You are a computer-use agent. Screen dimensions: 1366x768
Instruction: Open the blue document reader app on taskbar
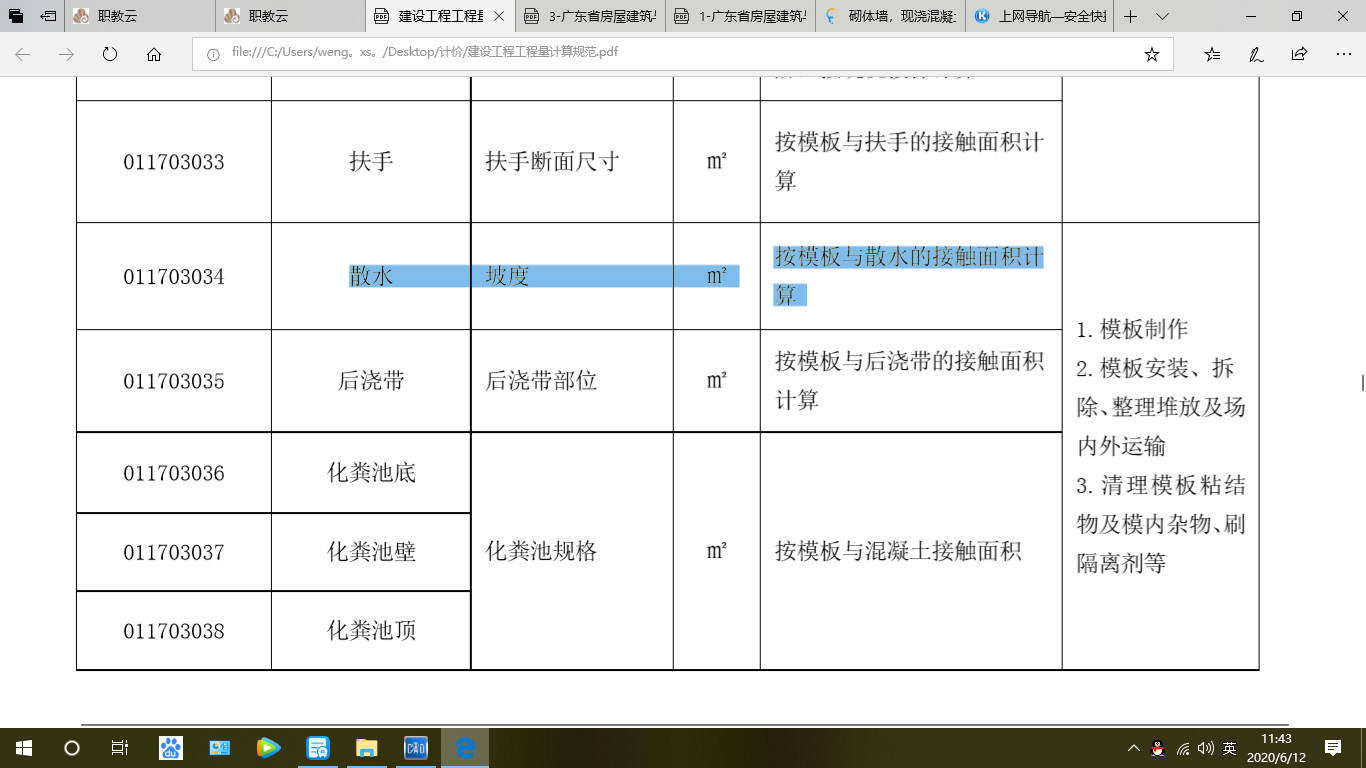point(318,748)
